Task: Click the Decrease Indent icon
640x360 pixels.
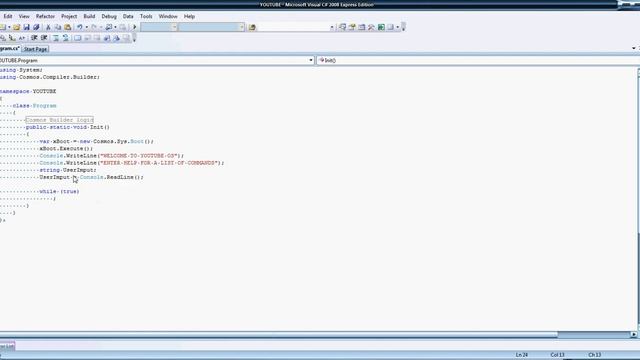Action: 34,38
